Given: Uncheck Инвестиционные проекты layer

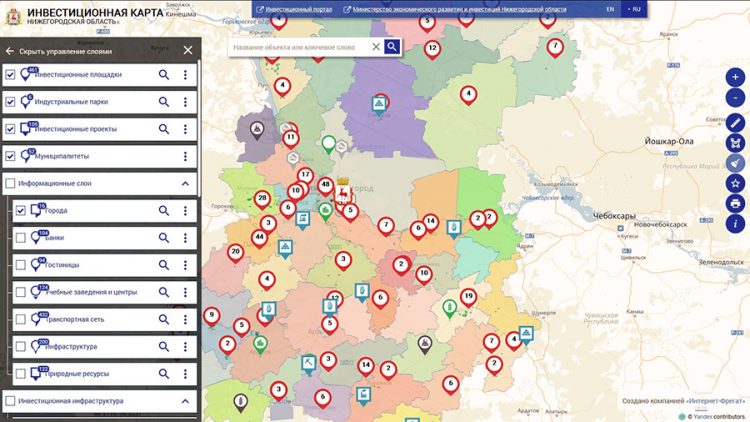Looking at the screenshot, I should [10, 129].
